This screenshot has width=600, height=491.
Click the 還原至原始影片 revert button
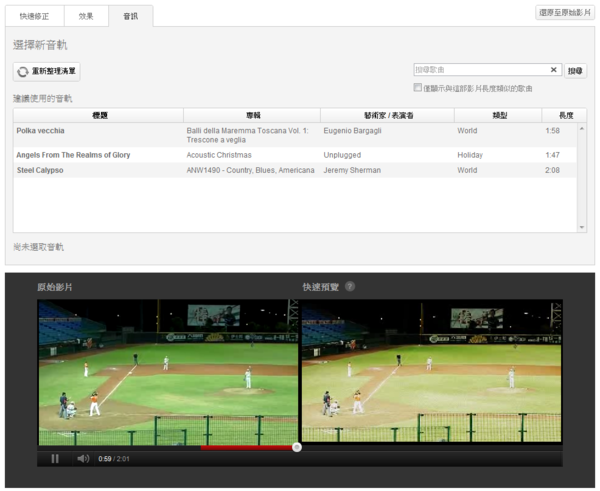coord(565,13)
